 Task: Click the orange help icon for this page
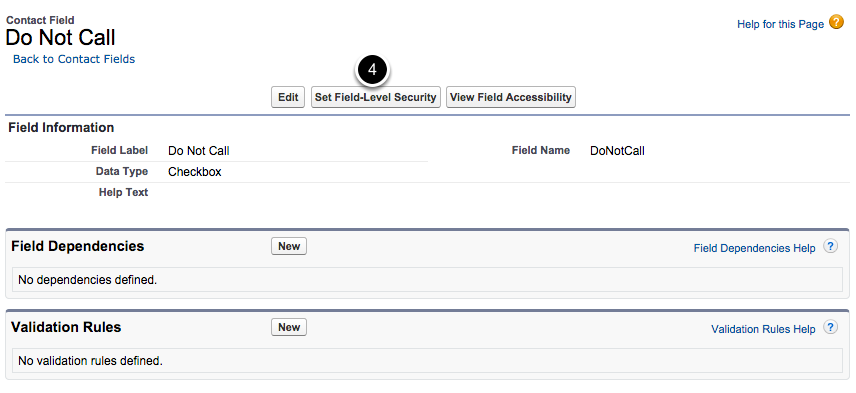tap(836, 22)
